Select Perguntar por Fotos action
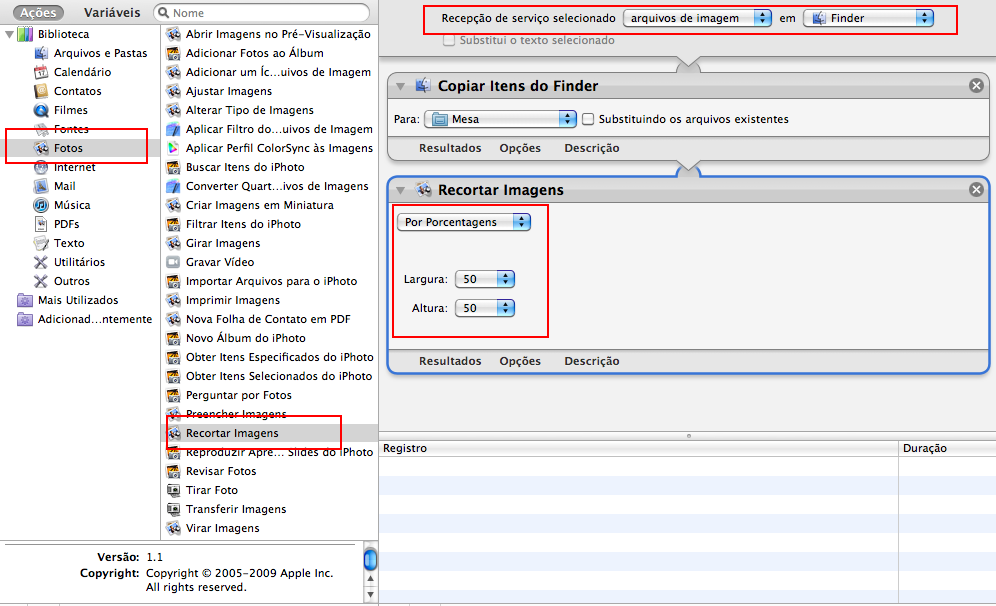Image resolution: width=996 pixels, height=606 pixels. click(x=239, y=395)
